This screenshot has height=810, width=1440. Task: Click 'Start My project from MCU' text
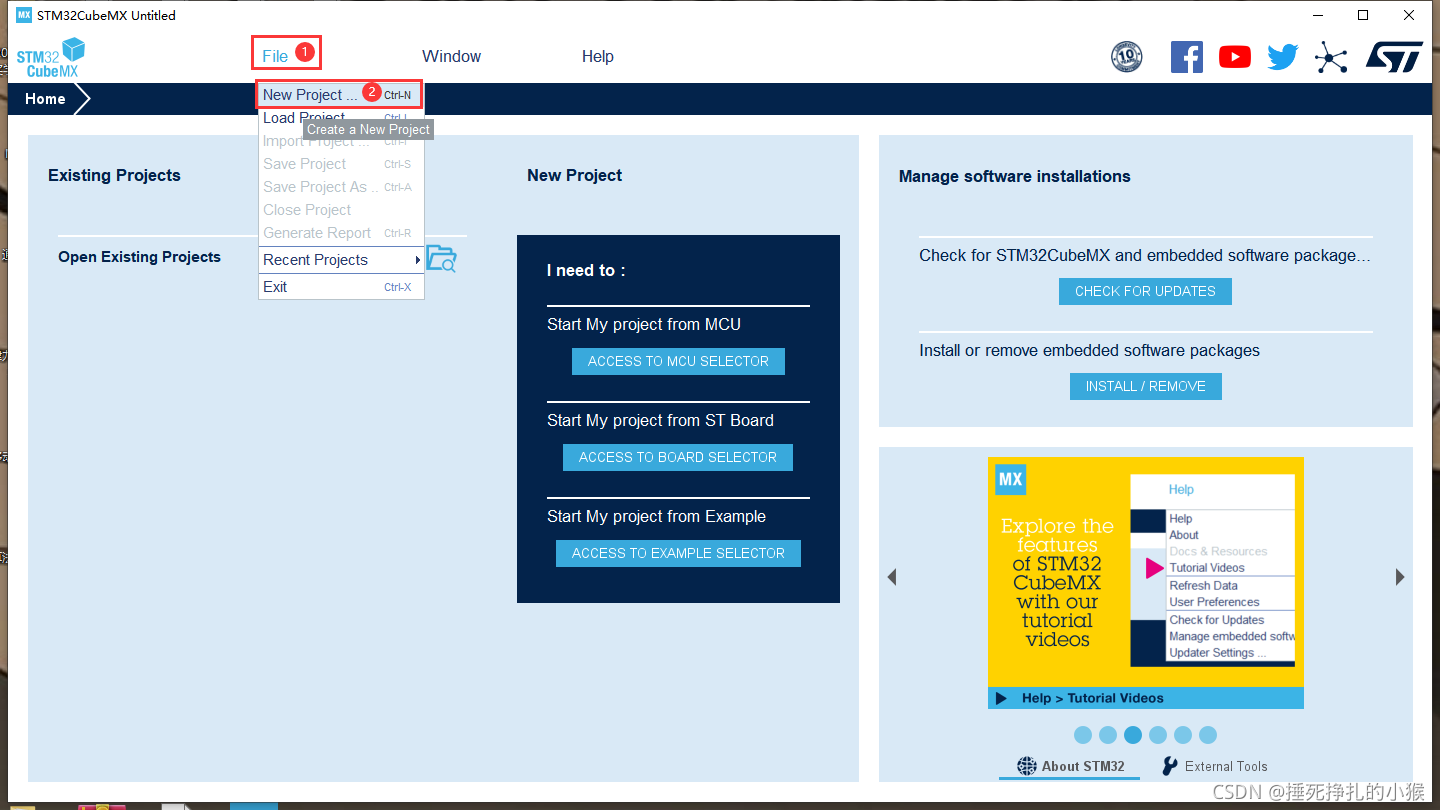[x=644, y=325]
